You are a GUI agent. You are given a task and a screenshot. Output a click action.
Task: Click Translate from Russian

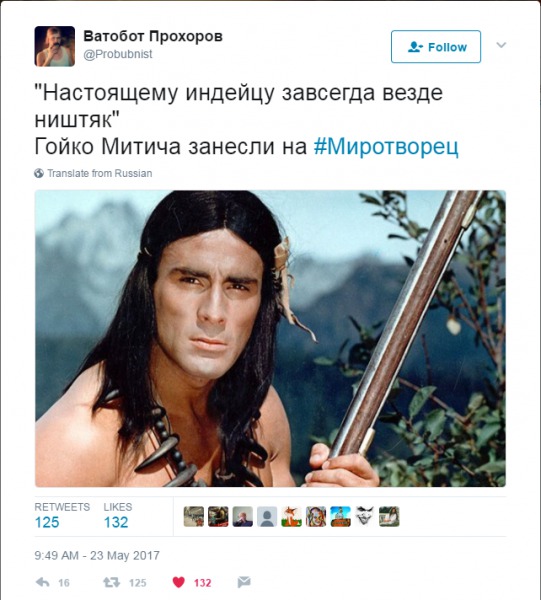[99, 173]
